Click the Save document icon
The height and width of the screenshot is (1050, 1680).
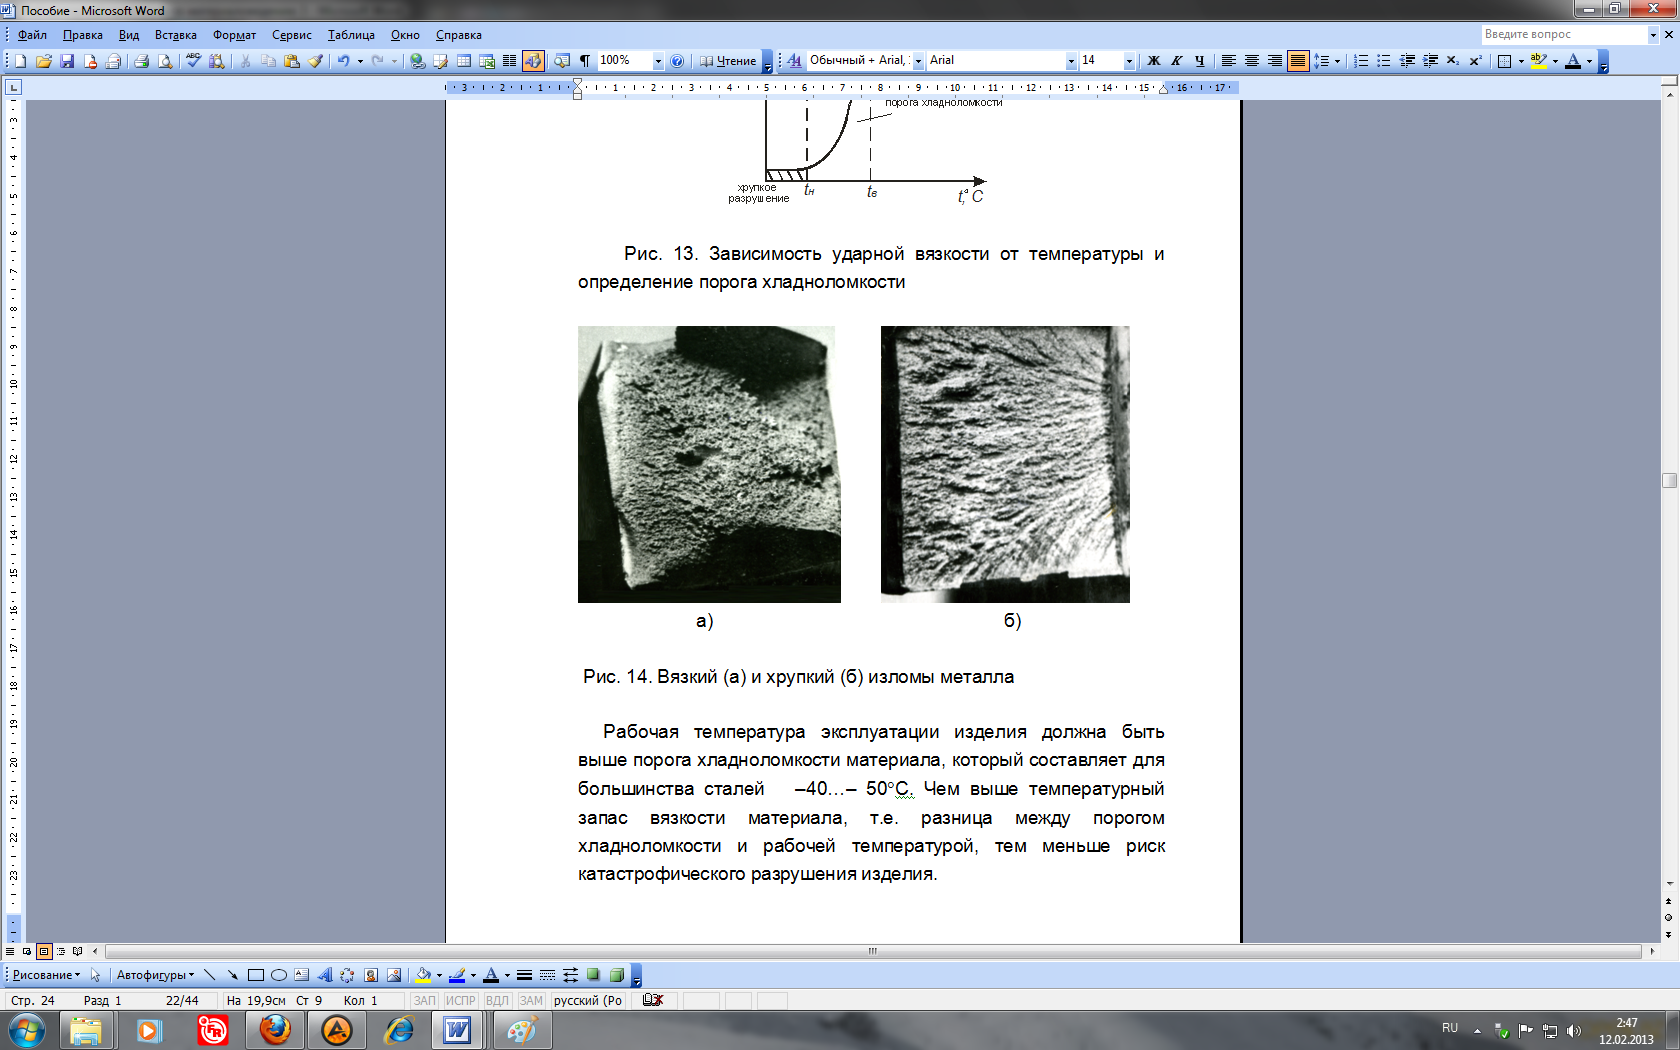[x=67, y=61]
